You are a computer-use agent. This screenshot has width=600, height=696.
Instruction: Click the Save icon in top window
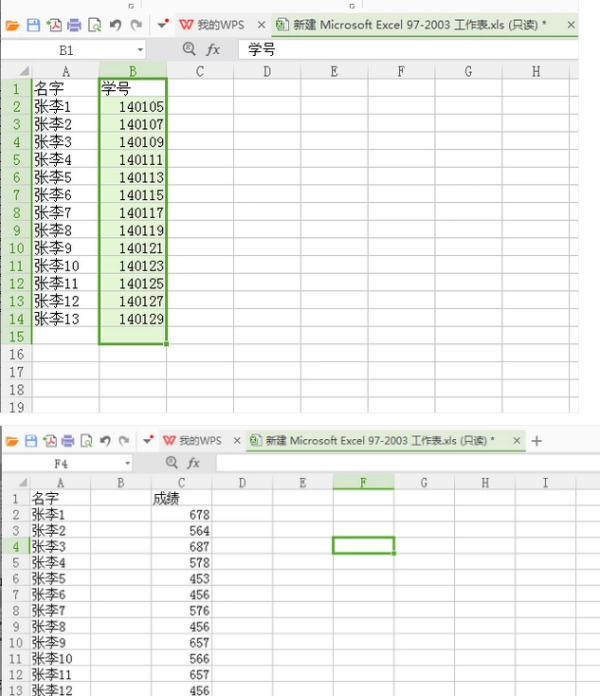pyautogui.click(x=33, y=25)
